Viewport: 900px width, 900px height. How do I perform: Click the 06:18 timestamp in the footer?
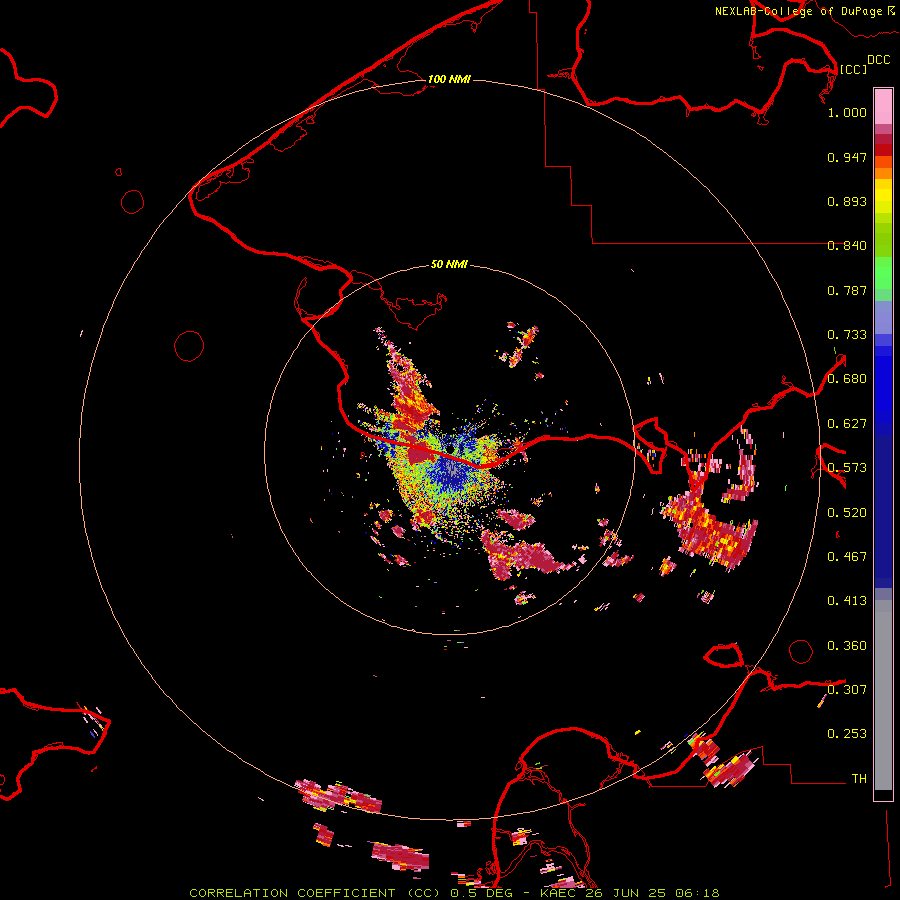[x=697, y=893]
